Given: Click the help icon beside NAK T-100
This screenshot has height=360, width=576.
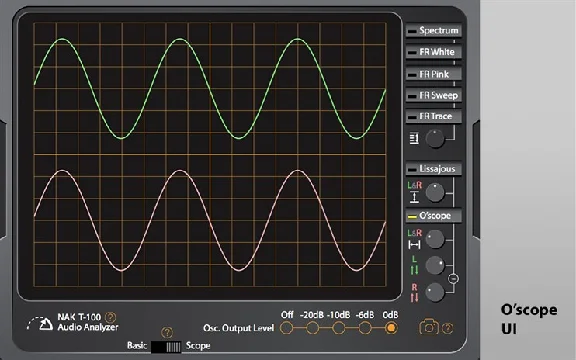Looking at the screenshot, I should point(110,317).
